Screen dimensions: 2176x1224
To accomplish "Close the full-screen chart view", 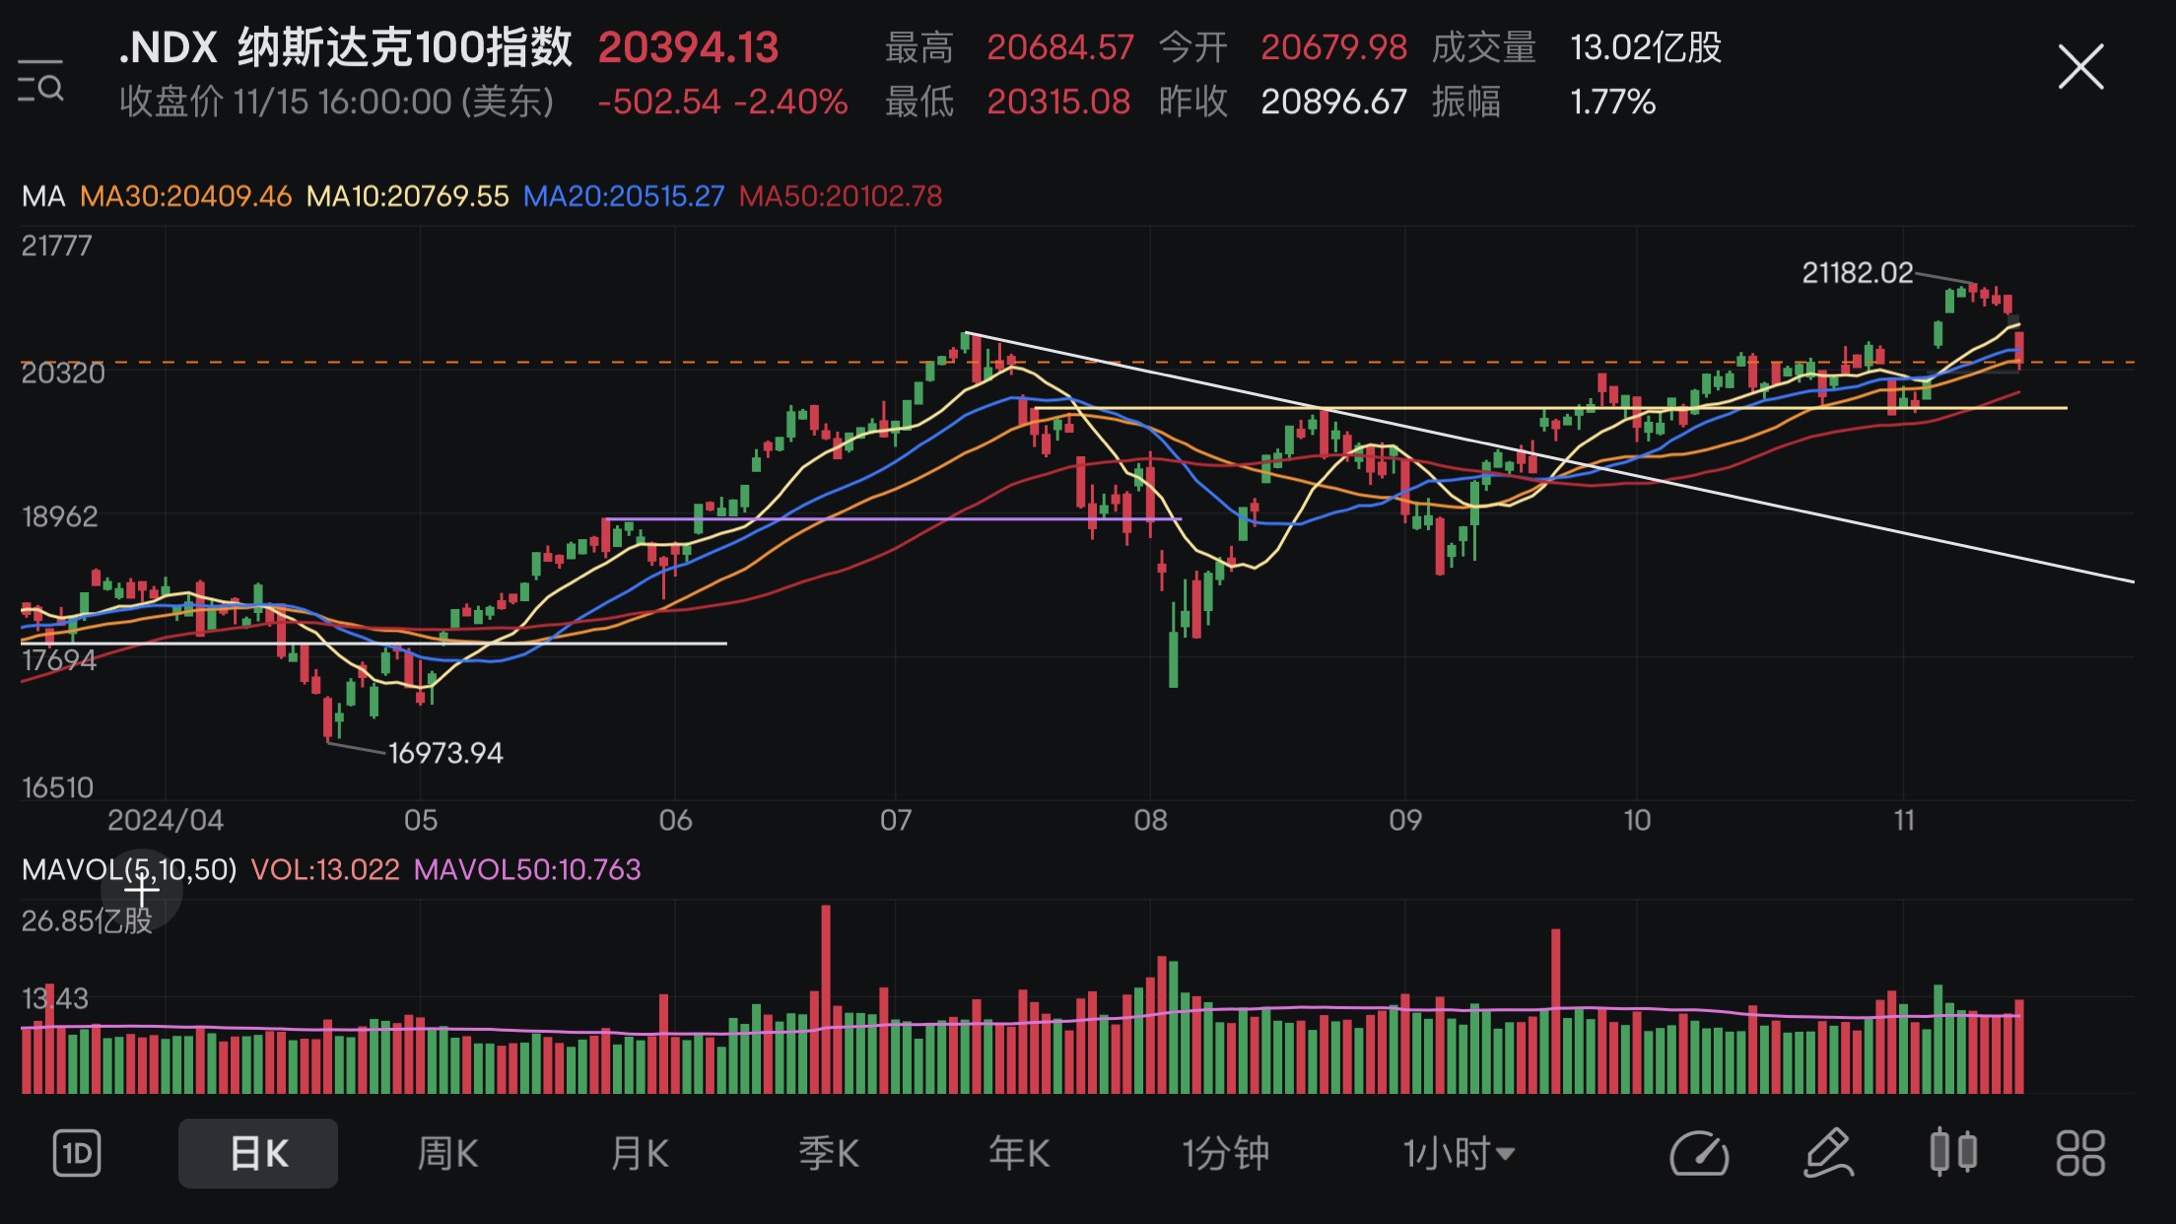I will pyautogui.click(x=2081, y=67).
